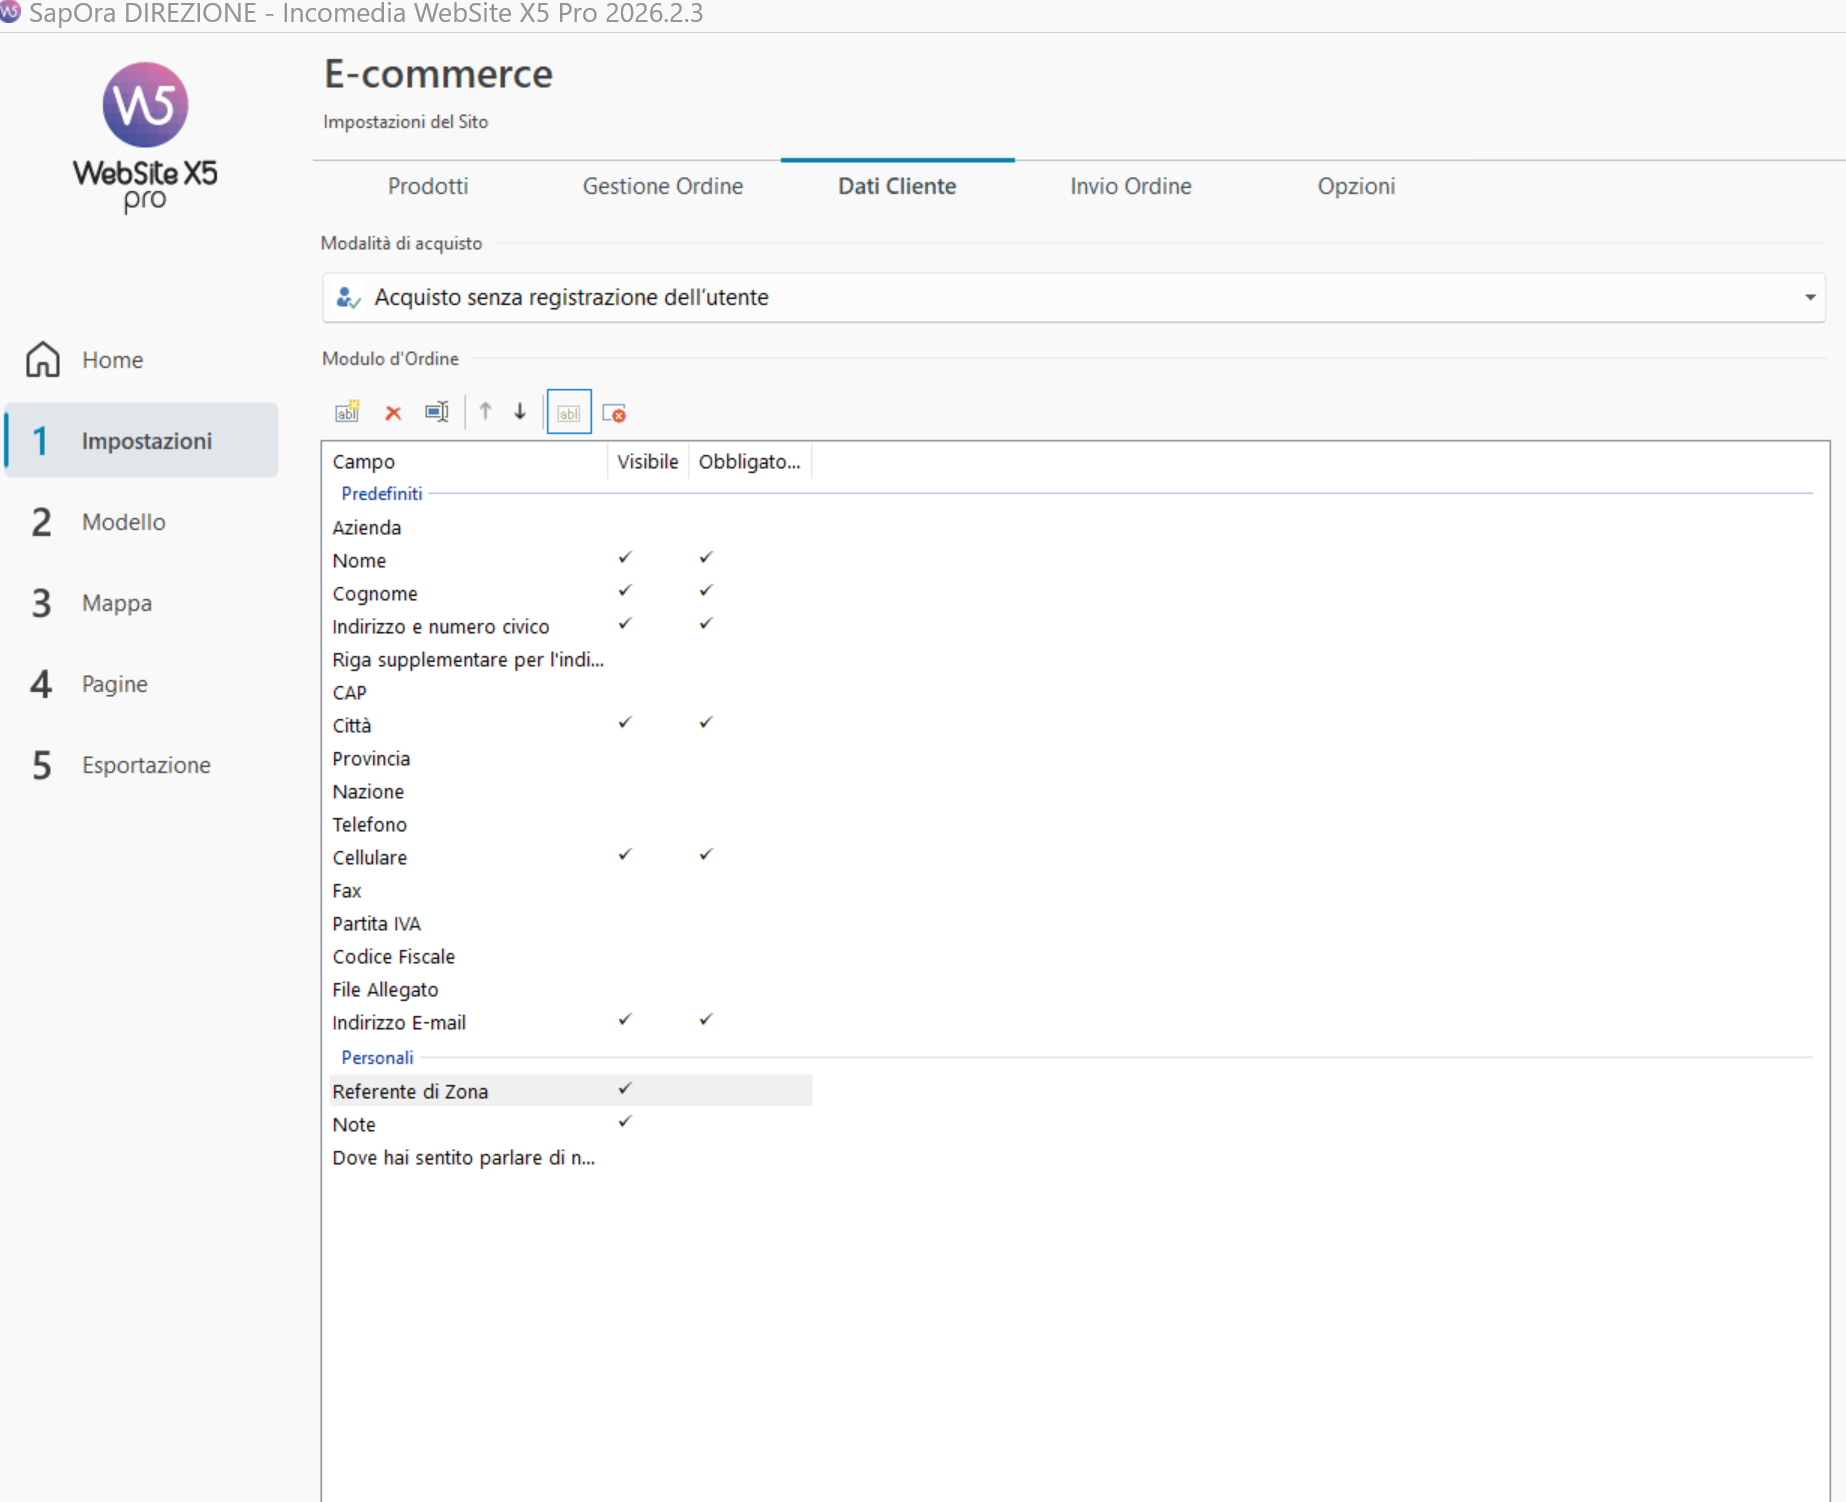Screen dimensions: 1846x1502
Task: Click the Personali group header
Action: [377, 1057]
